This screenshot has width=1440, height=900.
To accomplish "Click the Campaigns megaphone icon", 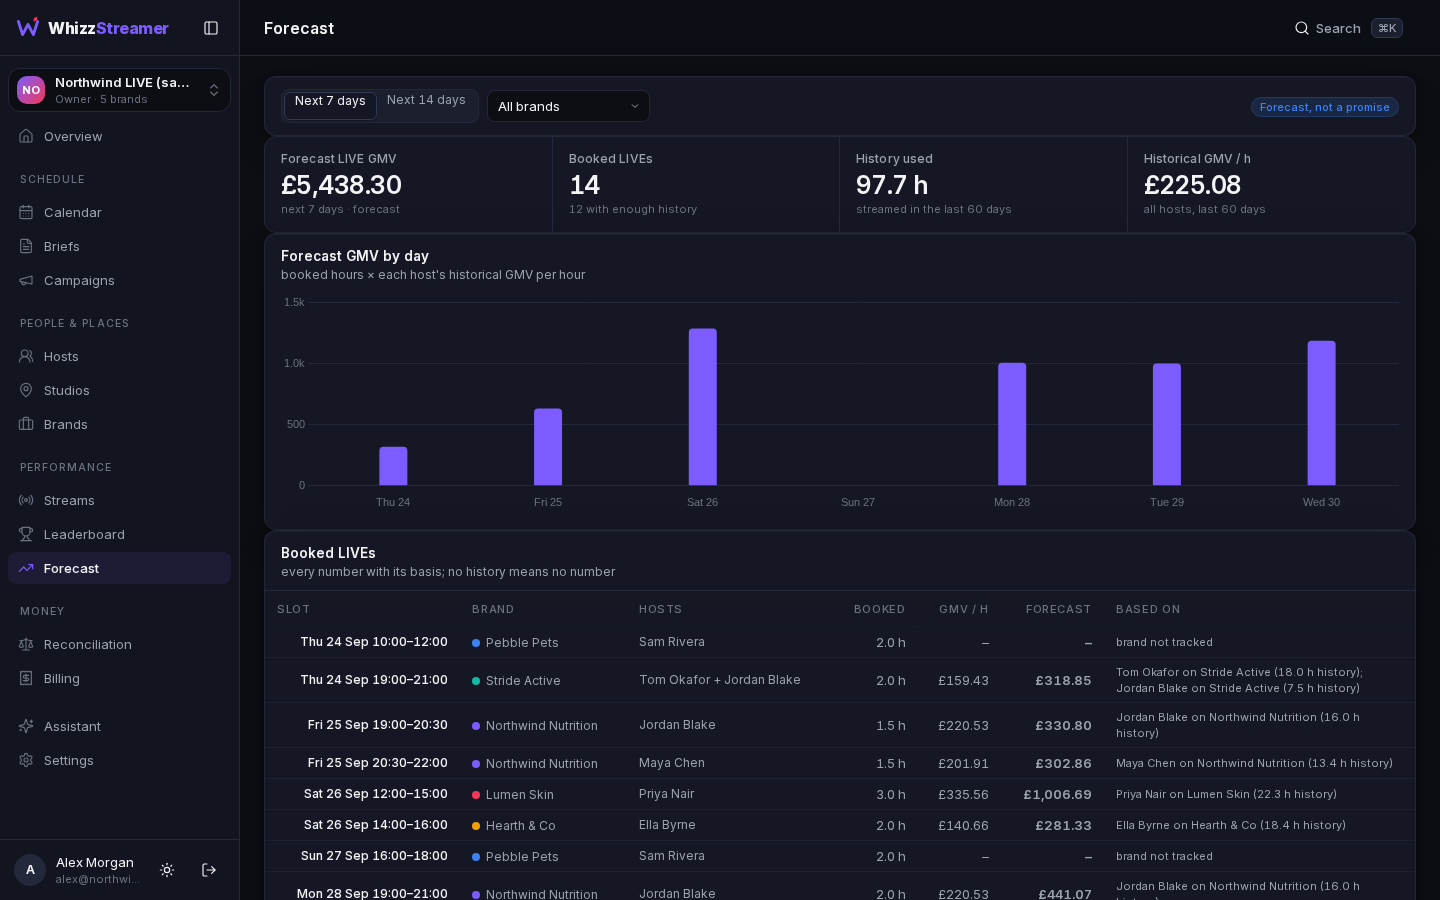I will coord(26,280).
